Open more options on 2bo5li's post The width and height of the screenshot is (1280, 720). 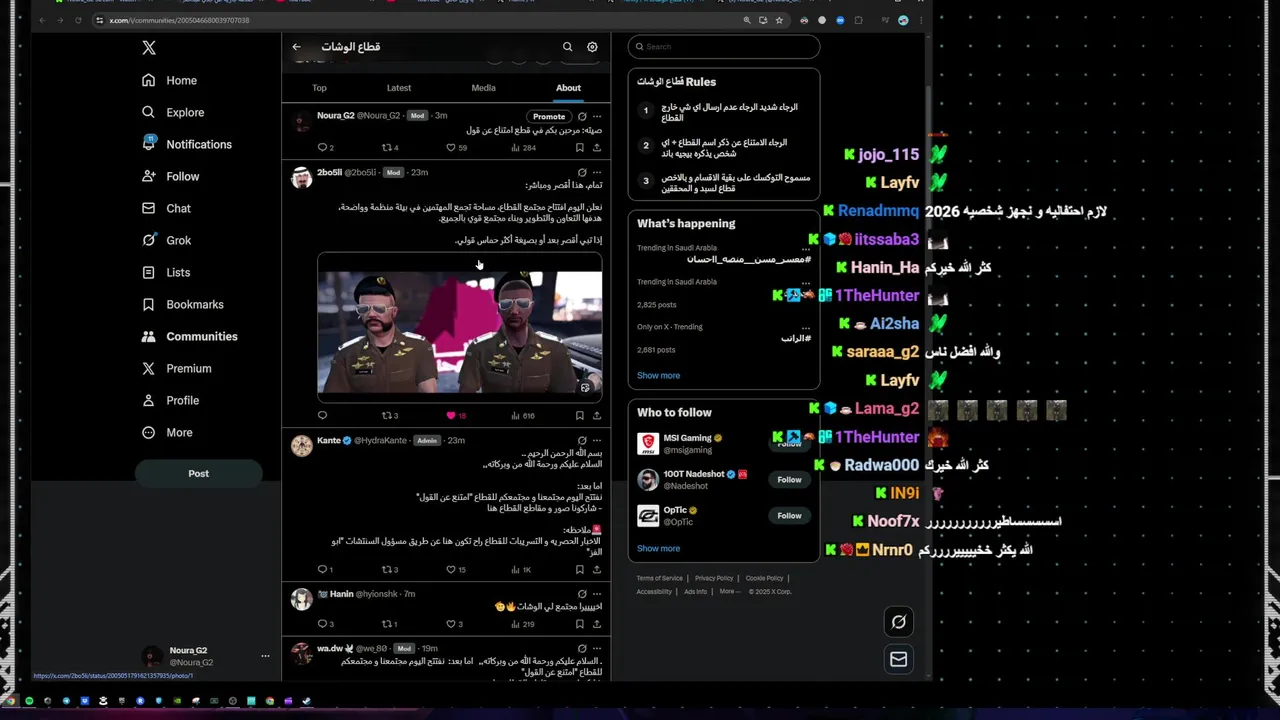597,172
